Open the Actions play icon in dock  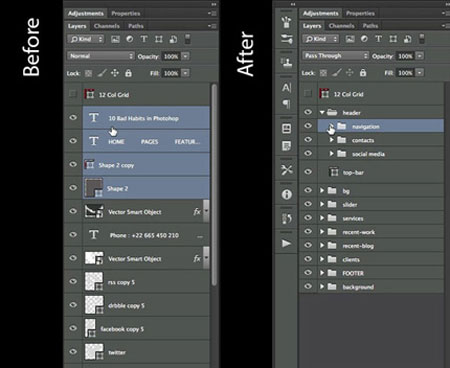(286, 243)
